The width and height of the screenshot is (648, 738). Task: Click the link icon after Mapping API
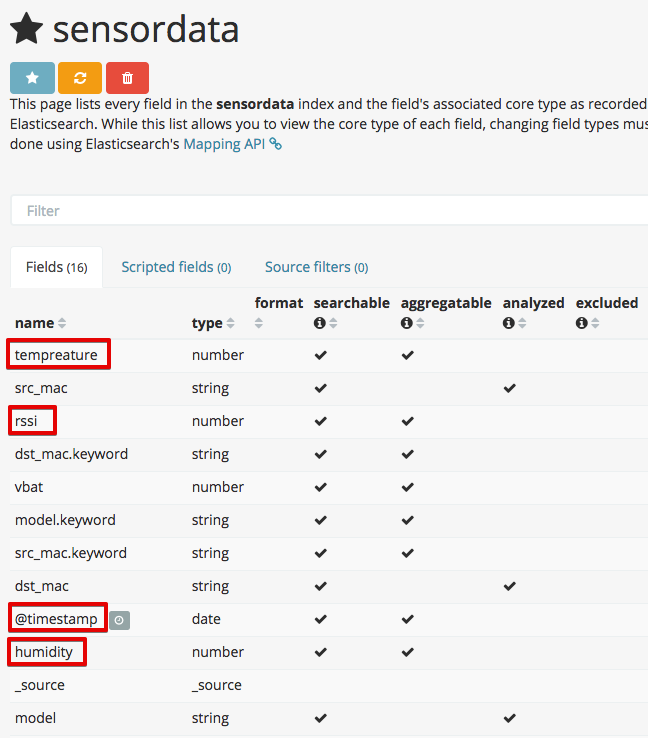coord(276,144)
